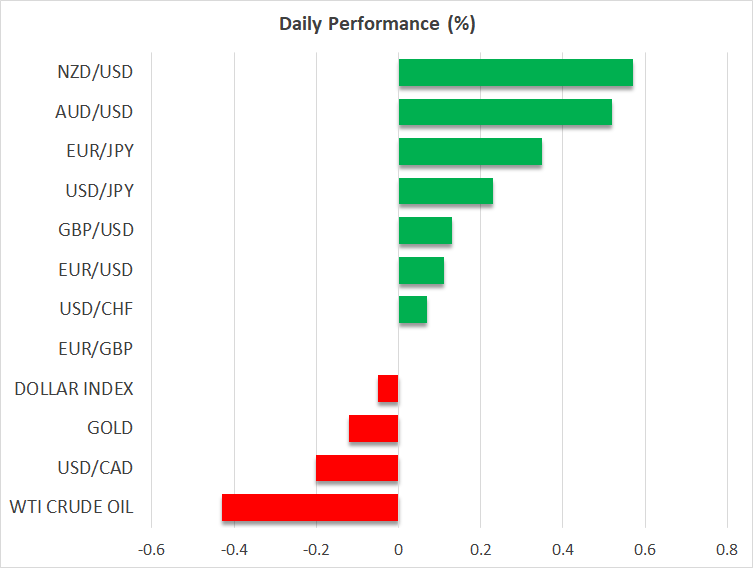Click the red USD/CAD bar
Image resolution: width=753 pixels, height=568 pixels.
[x=357, y=468]
